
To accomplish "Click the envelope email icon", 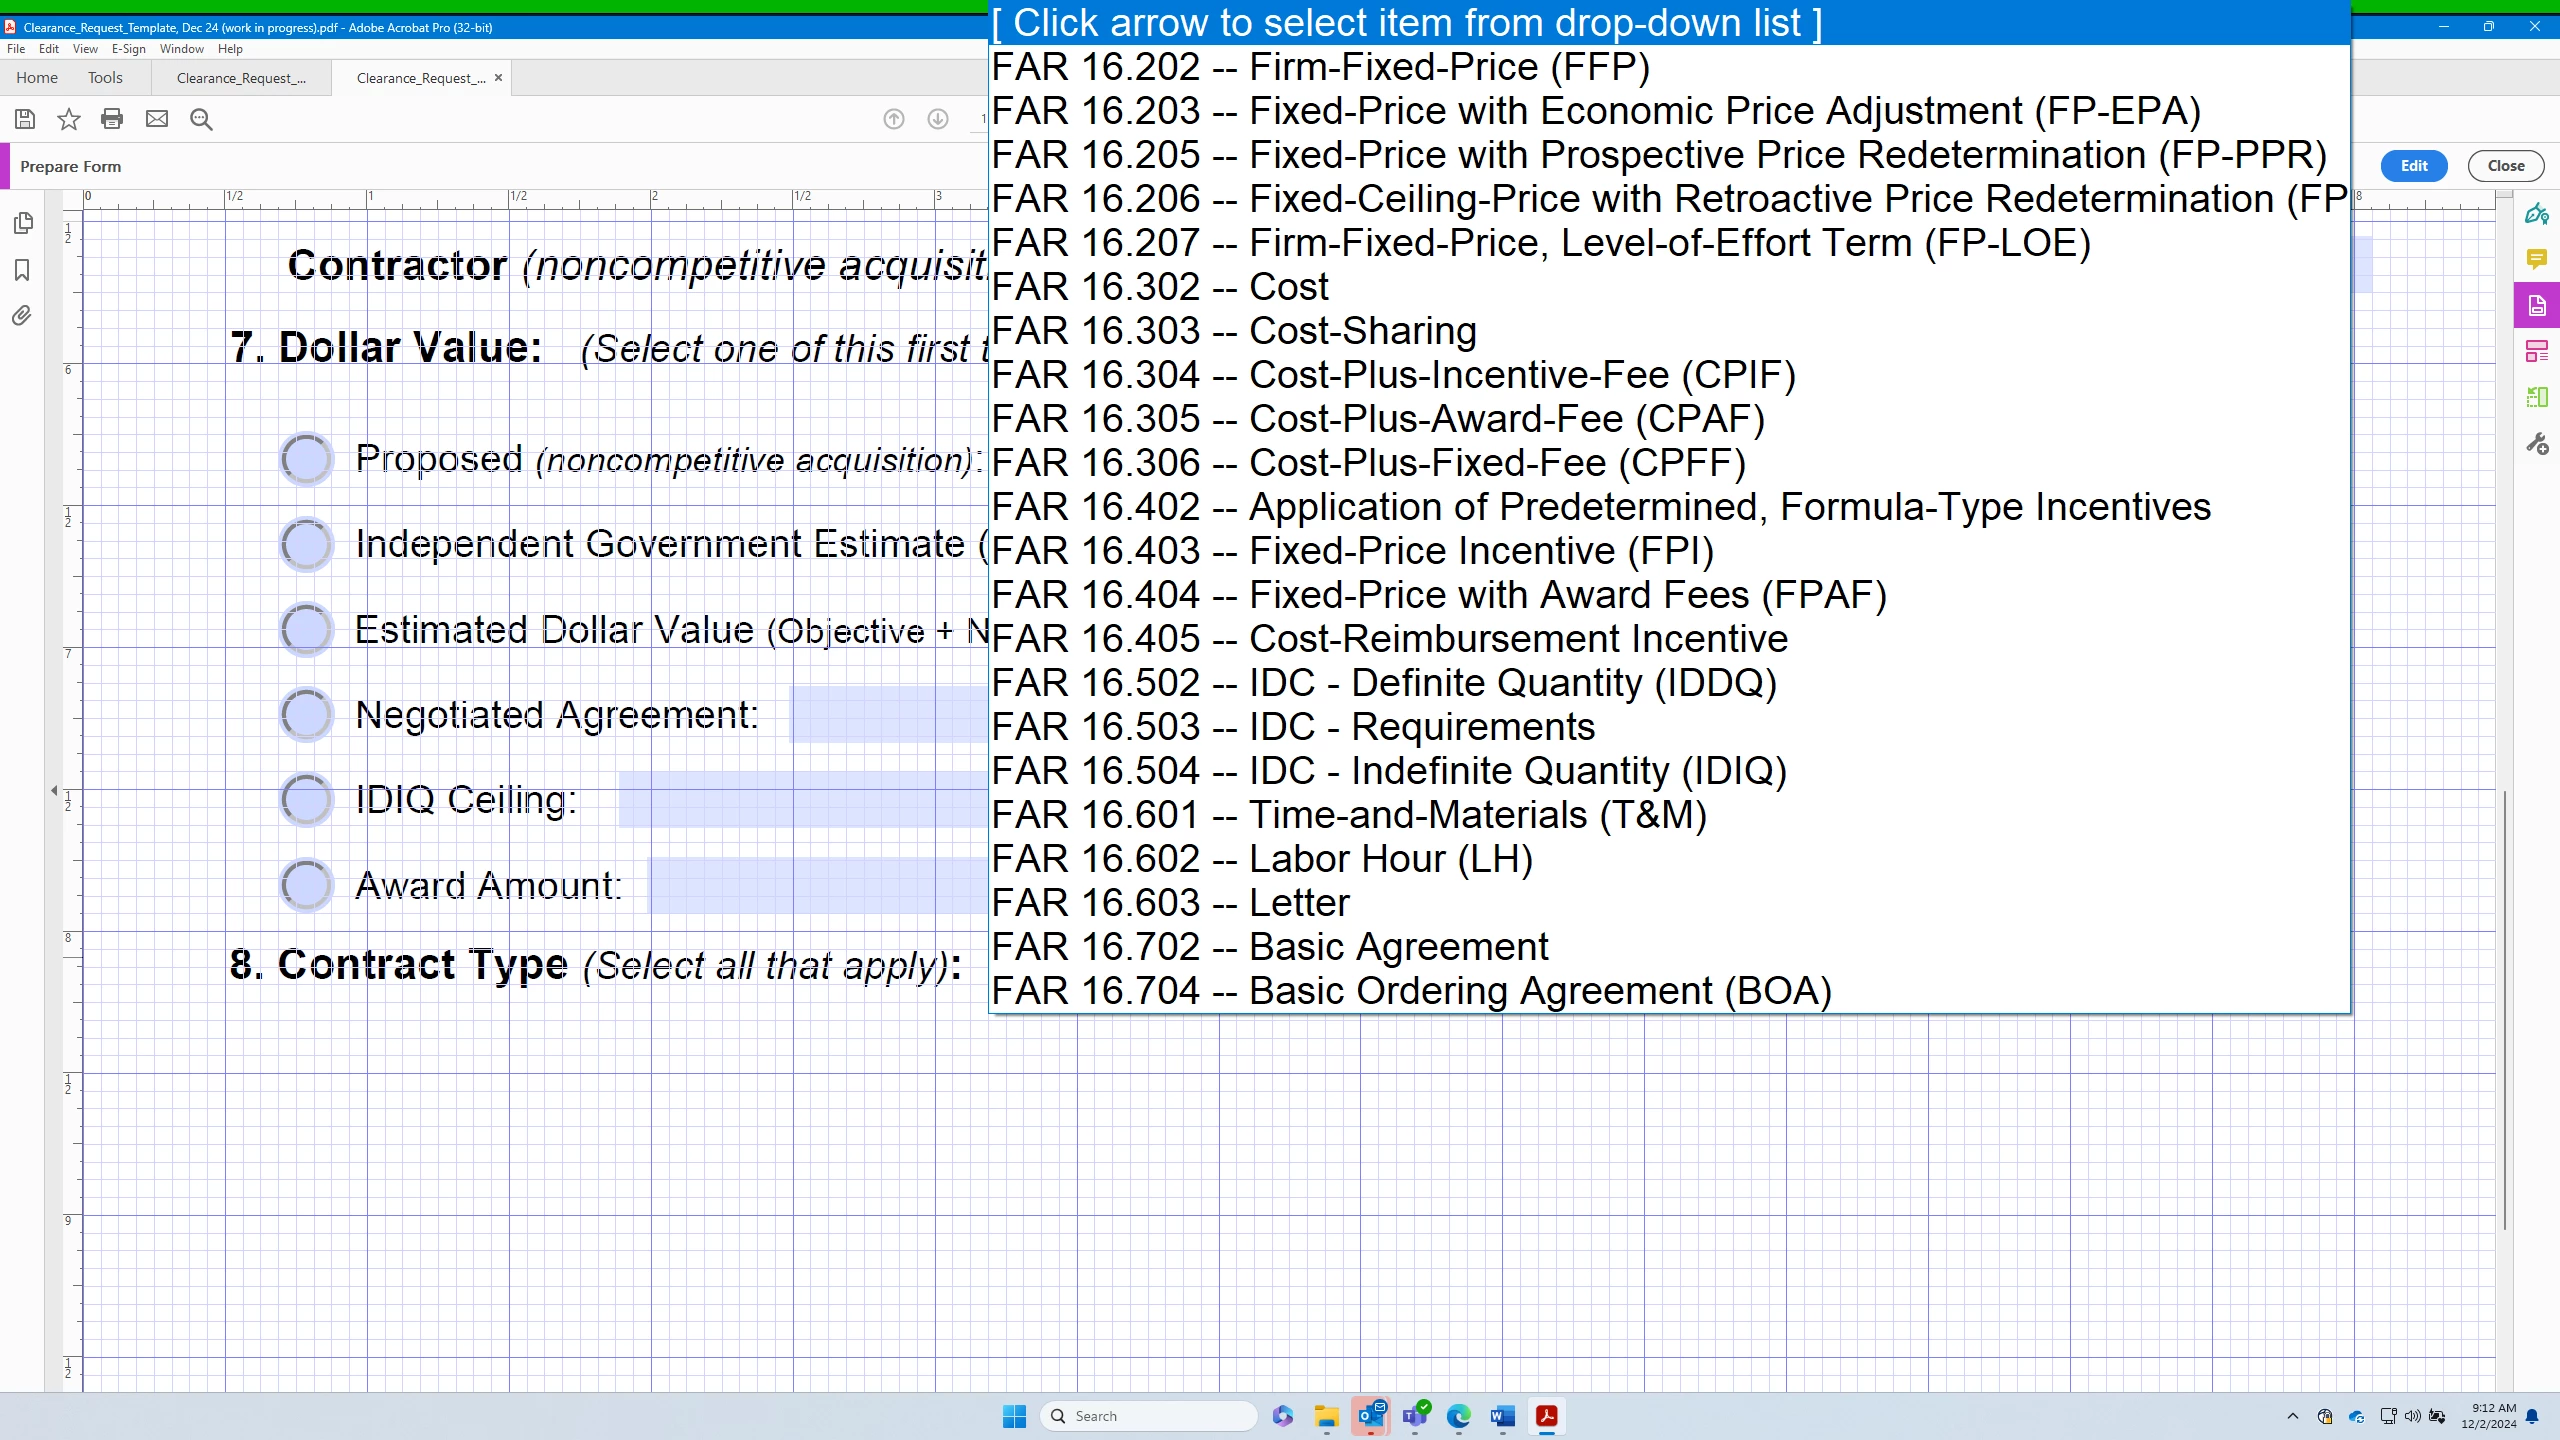I will [157, 119].
